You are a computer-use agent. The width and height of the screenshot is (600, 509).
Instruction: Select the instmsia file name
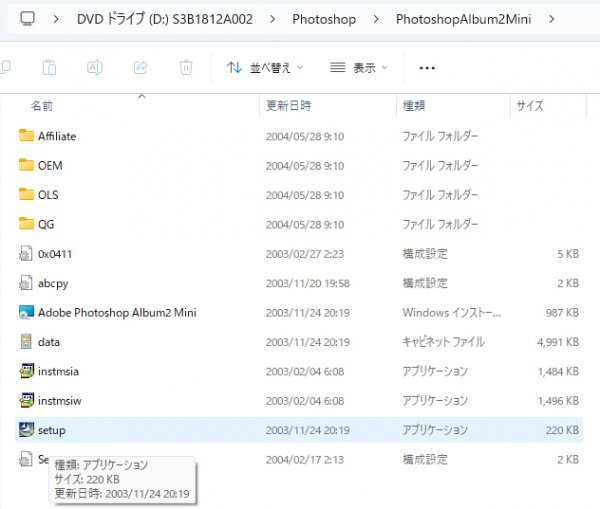point(58,372)
